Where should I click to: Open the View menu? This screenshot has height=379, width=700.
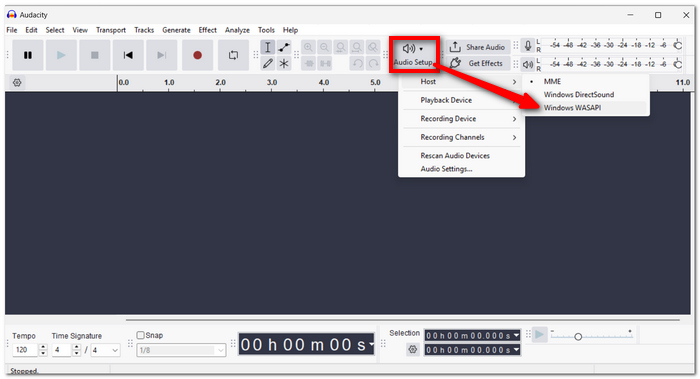coord(80,30)
